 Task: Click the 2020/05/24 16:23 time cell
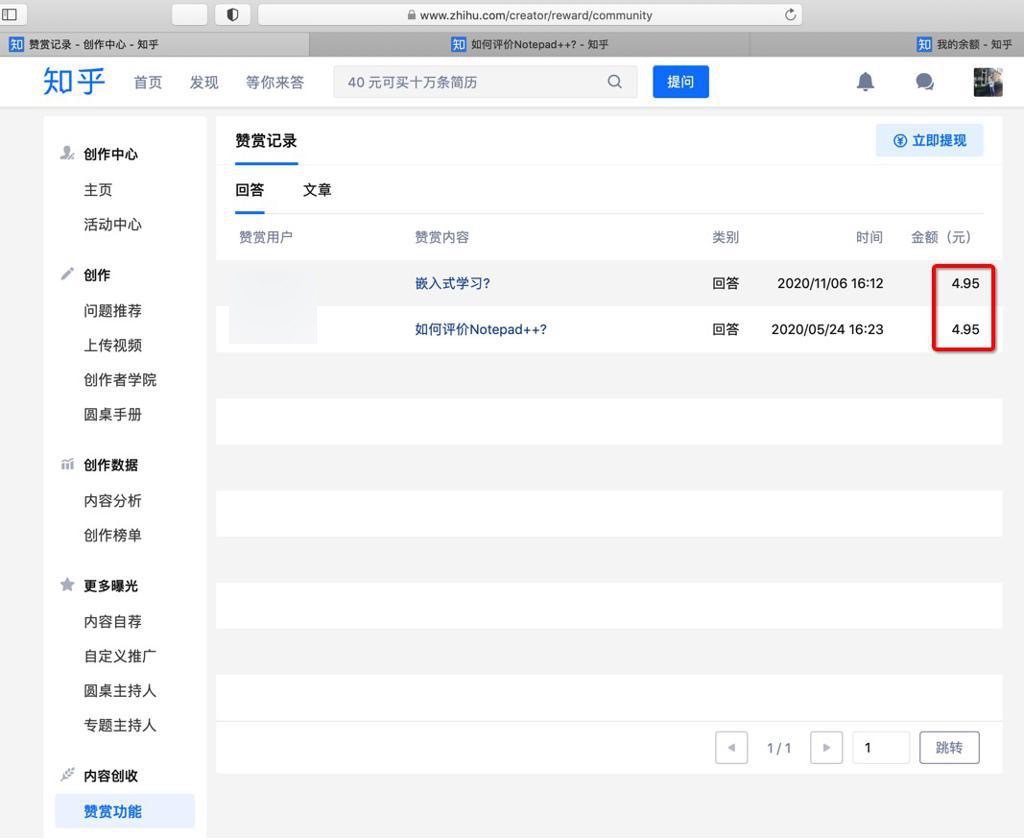(827, 329)
